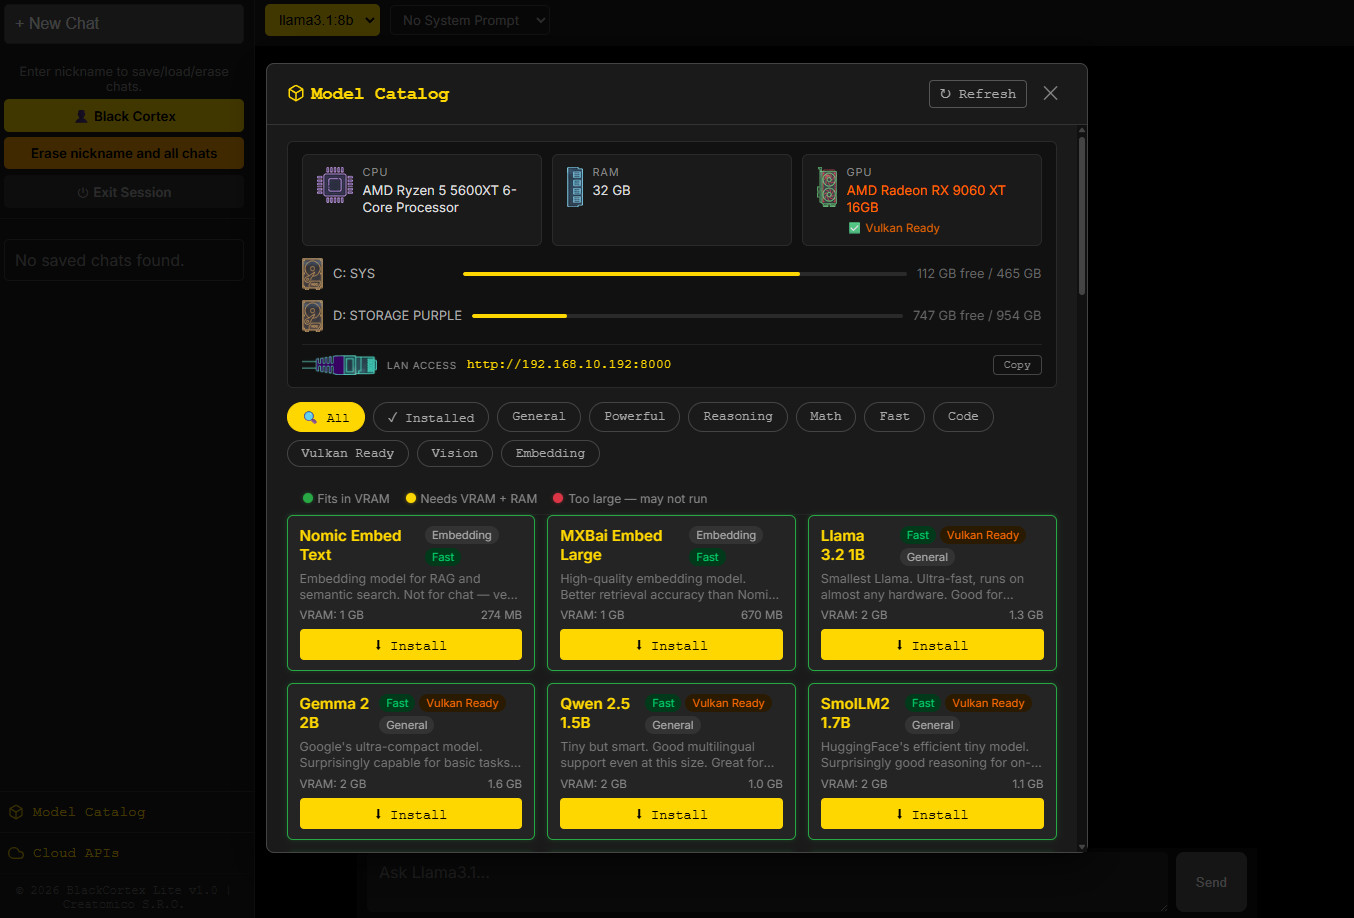Click the Send button
This screenshot has height=918, width=1354.
pos(1211,882)
